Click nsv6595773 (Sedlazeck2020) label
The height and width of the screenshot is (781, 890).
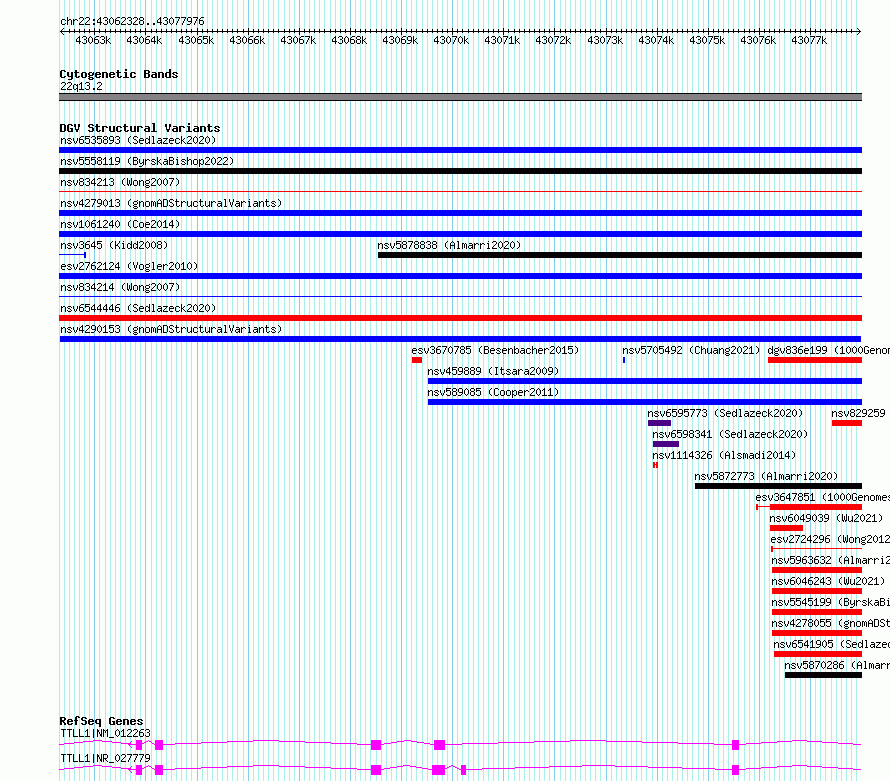pyautogui.click(x=725, y=413)
